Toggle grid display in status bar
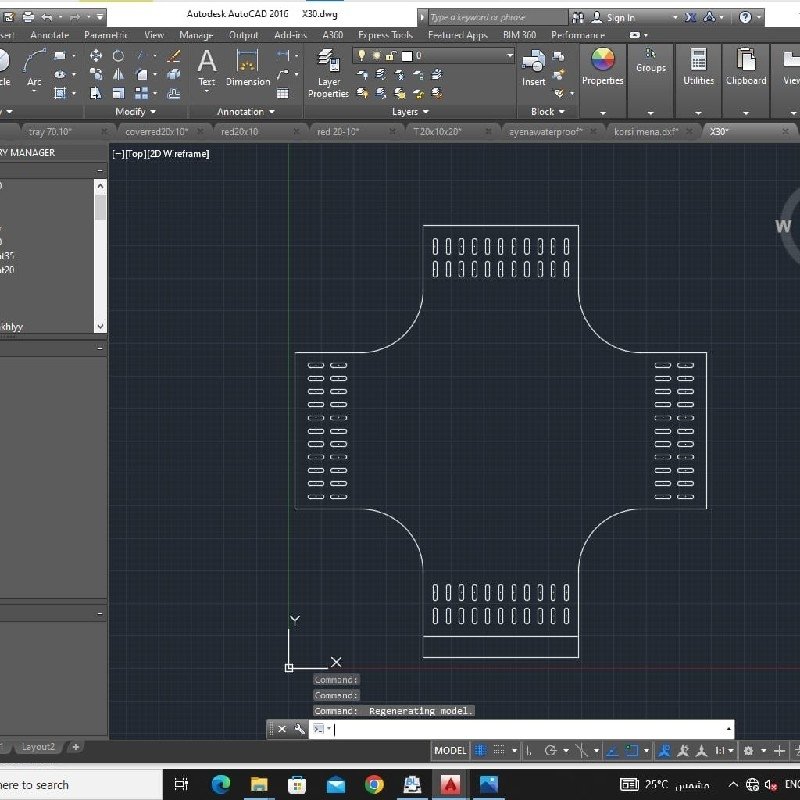800x800 pixels. tap(482, 750)
